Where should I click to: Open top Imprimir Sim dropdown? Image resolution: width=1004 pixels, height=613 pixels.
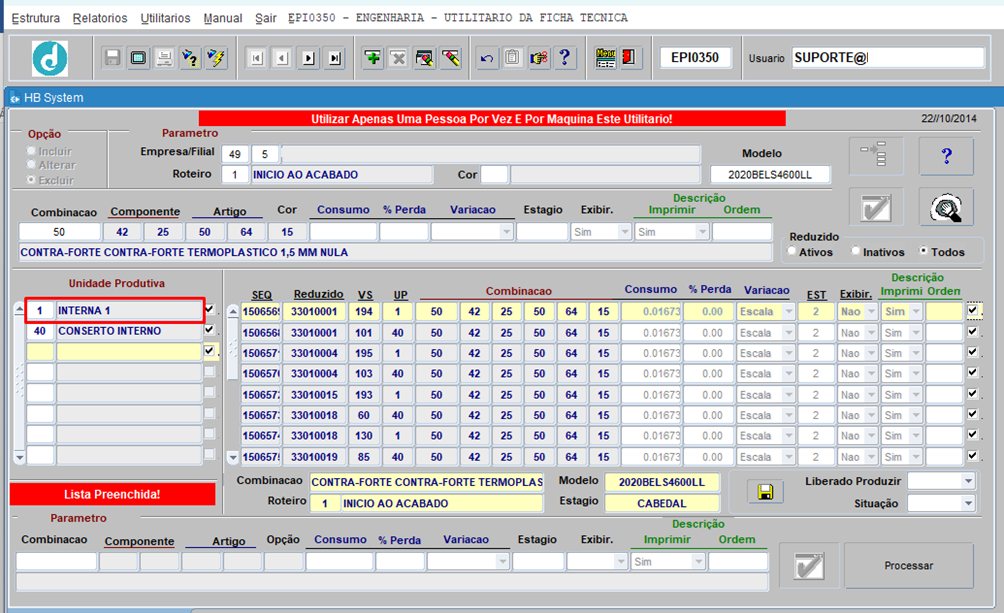pyautogui.click(x=702, y=232)
